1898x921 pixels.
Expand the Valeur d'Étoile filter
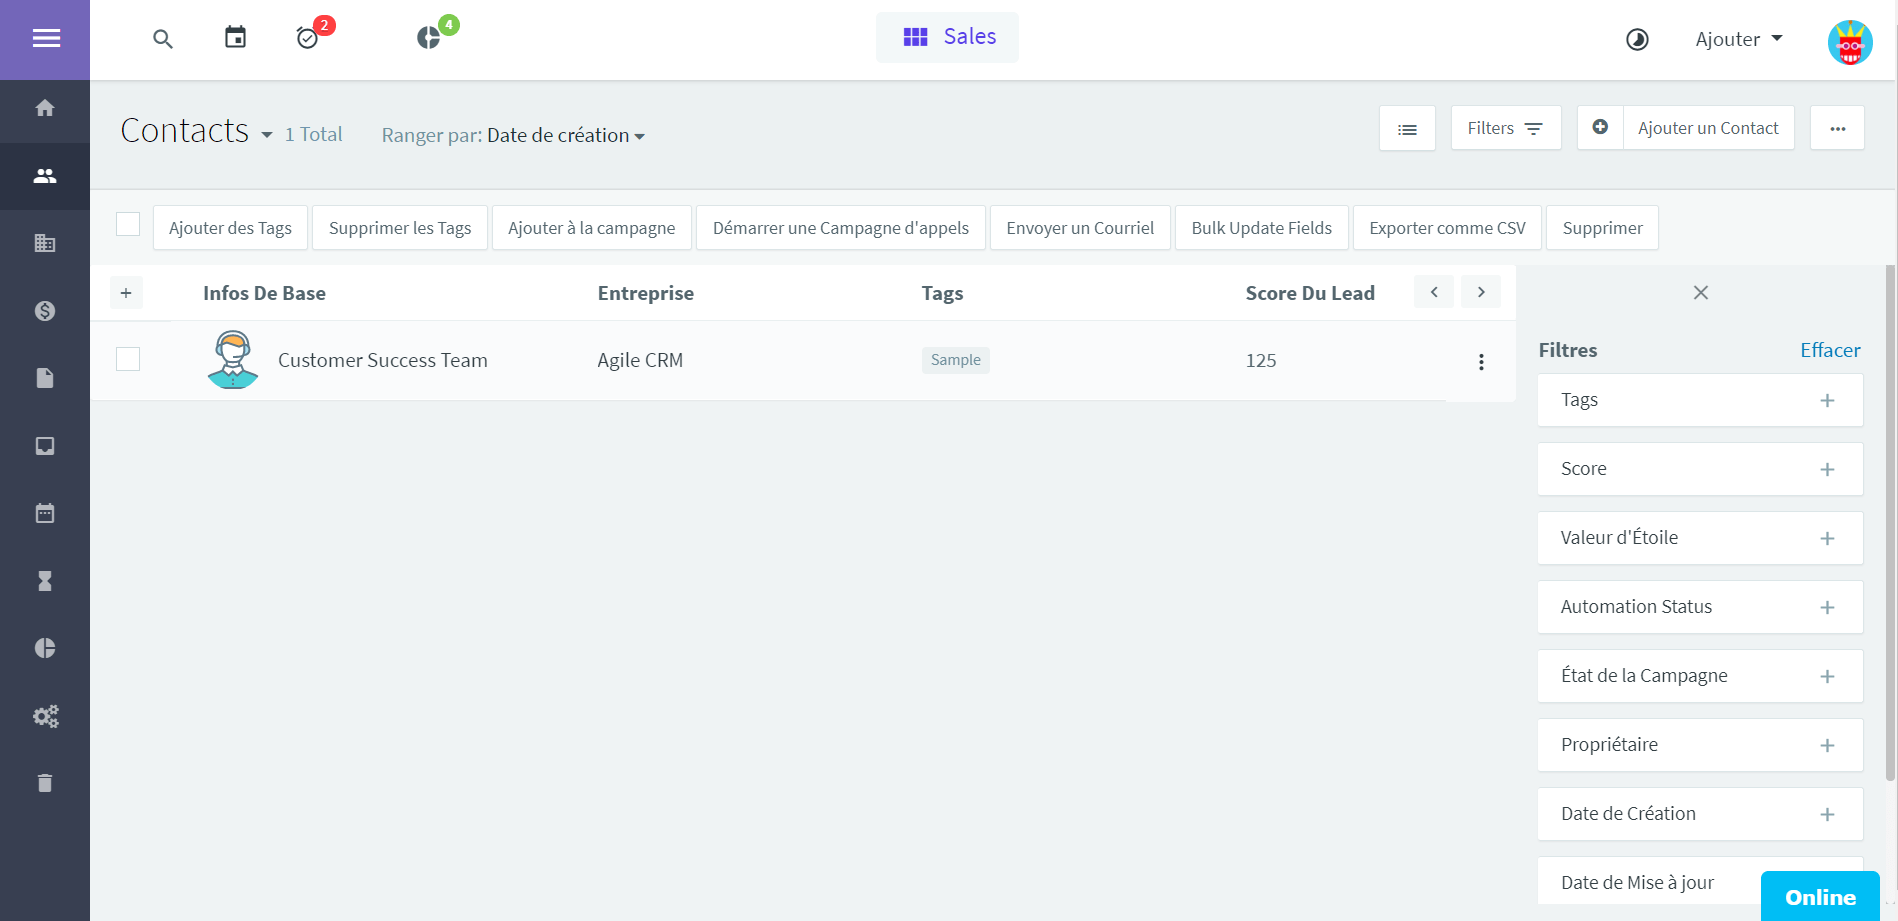tap(1700, 538)
